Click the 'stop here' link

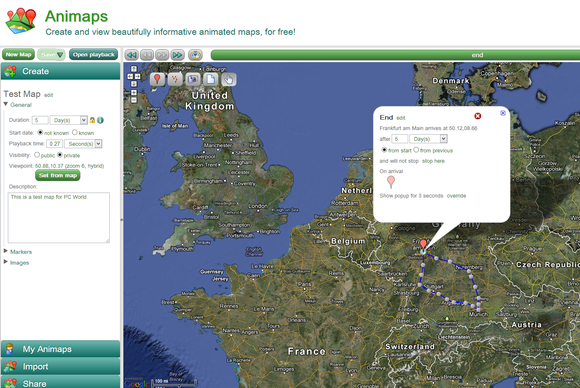point(433,161)
